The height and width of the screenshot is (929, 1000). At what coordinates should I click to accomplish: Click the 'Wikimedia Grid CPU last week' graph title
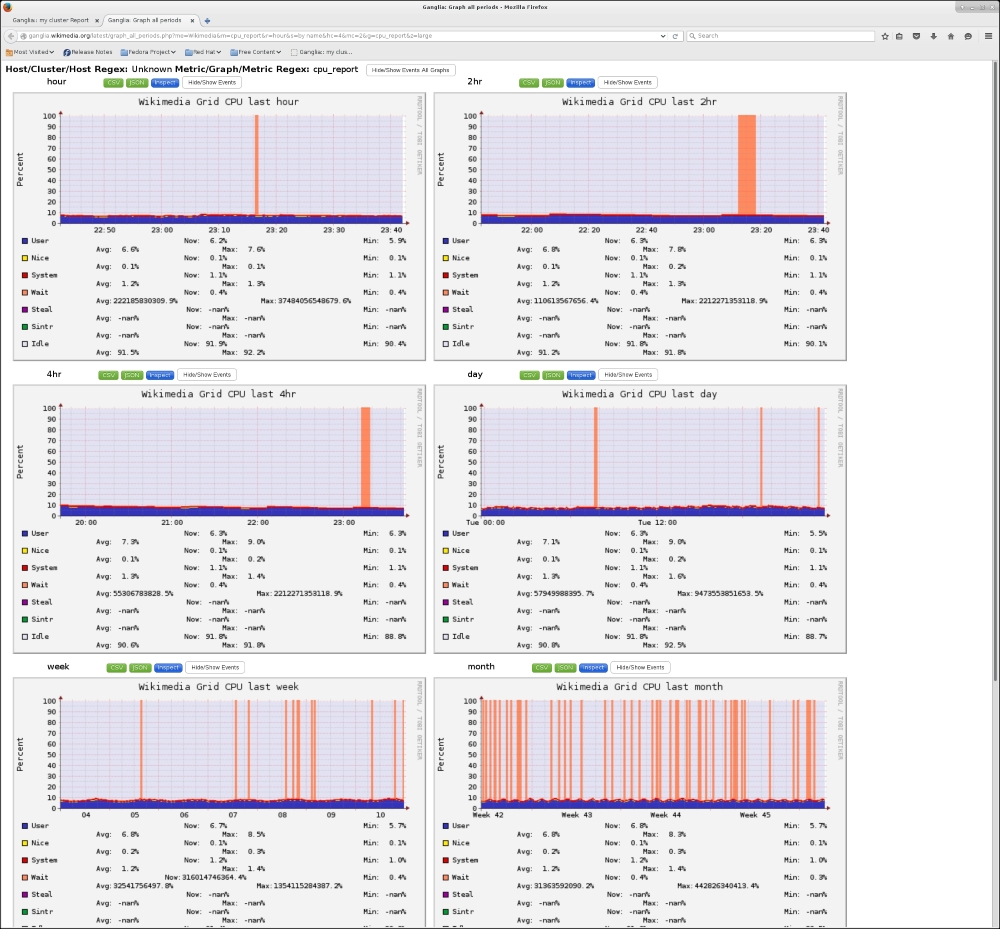[x=219, y=687]
